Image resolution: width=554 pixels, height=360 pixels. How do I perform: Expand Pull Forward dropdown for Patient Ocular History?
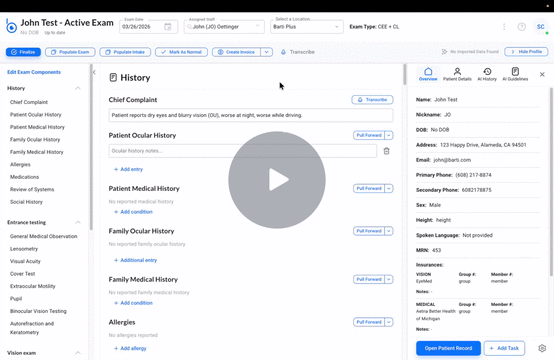coord(389,135)
